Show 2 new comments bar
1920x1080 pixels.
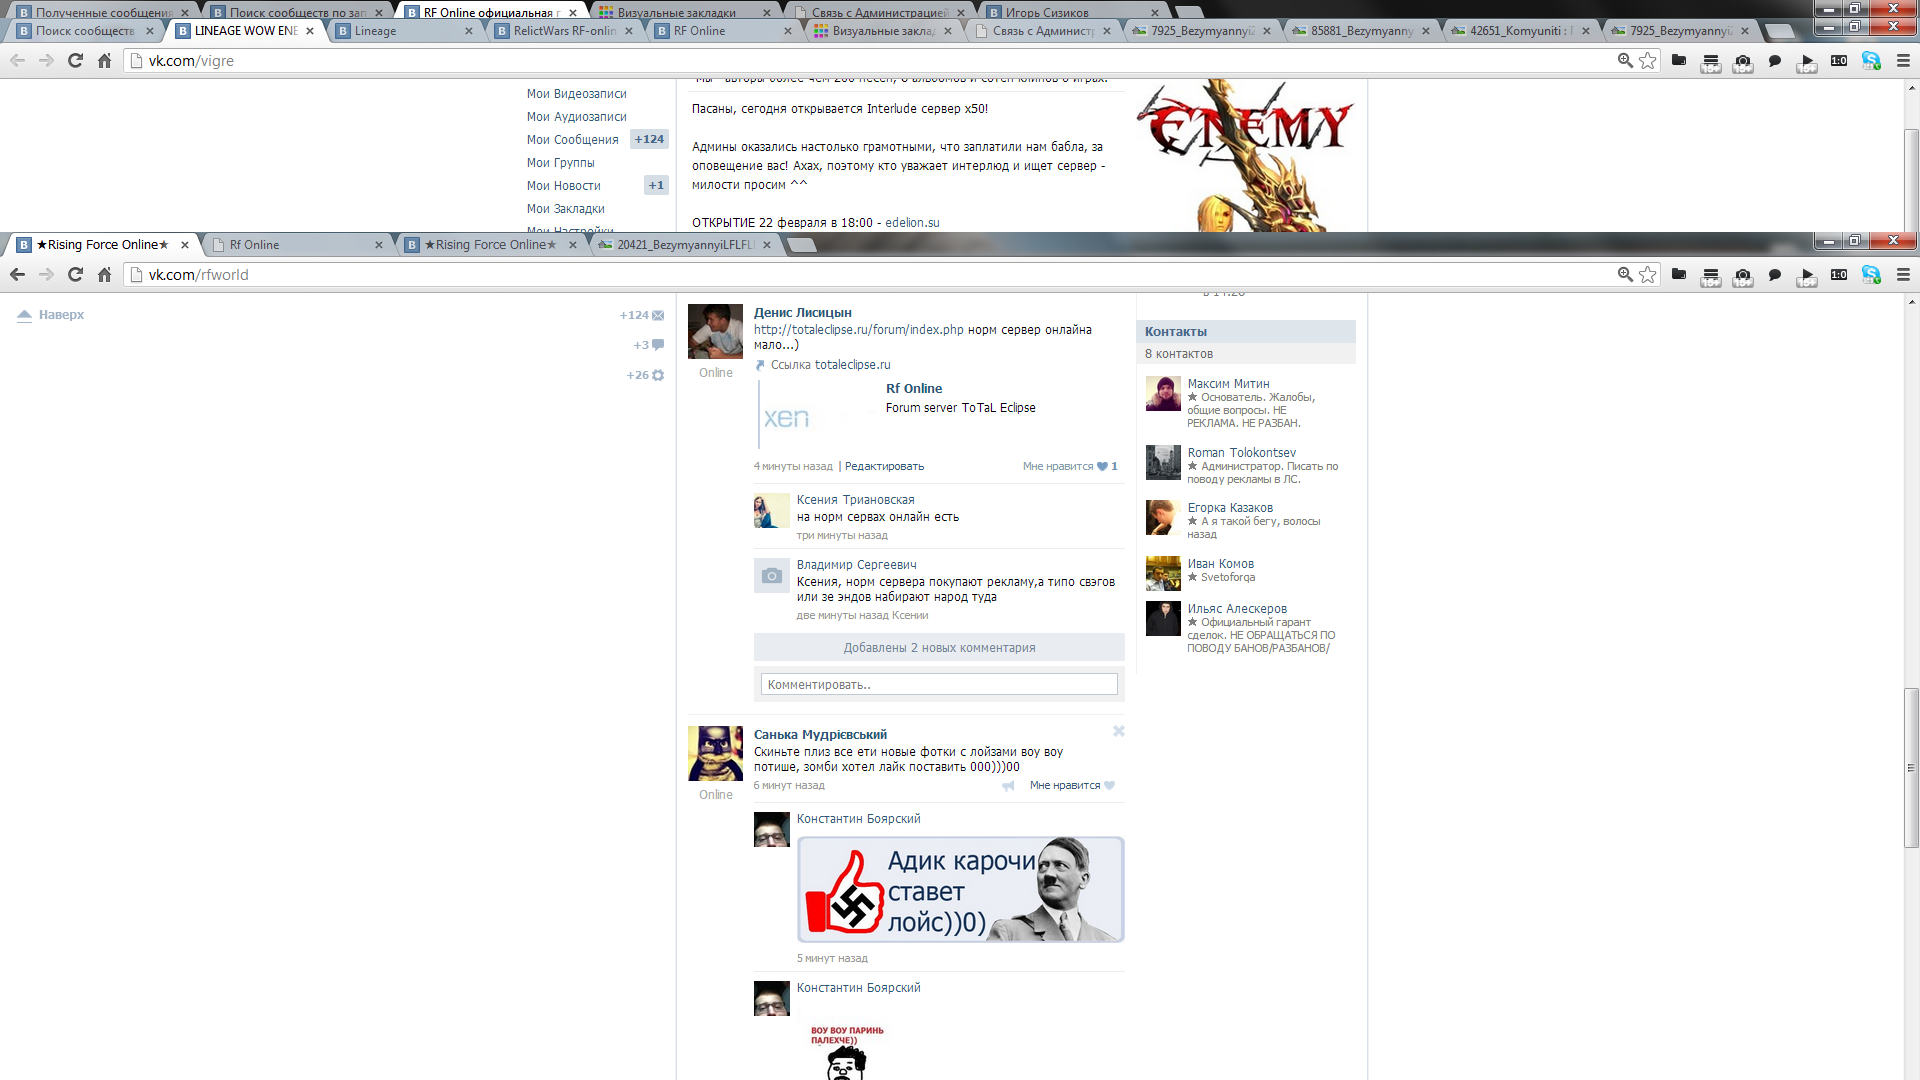coord(939,648)
